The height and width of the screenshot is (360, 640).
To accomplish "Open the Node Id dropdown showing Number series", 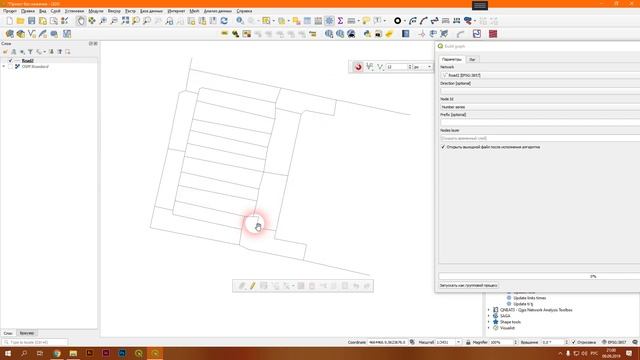I will (x=540, y=107).
